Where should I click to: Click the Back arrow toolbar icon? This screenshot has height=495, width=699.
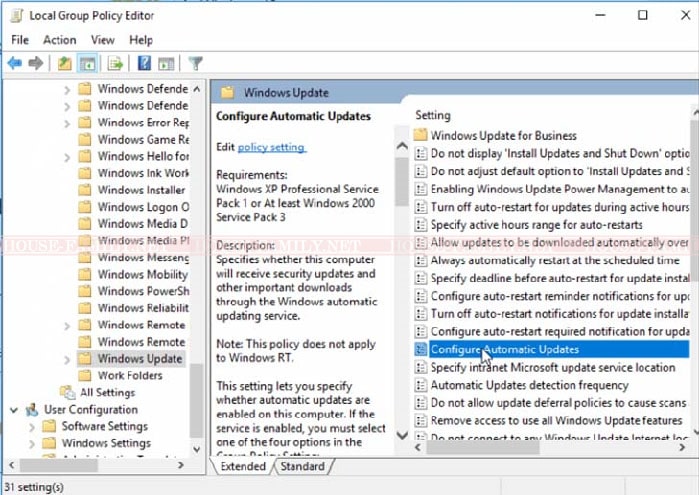click(x=15, y=63)
